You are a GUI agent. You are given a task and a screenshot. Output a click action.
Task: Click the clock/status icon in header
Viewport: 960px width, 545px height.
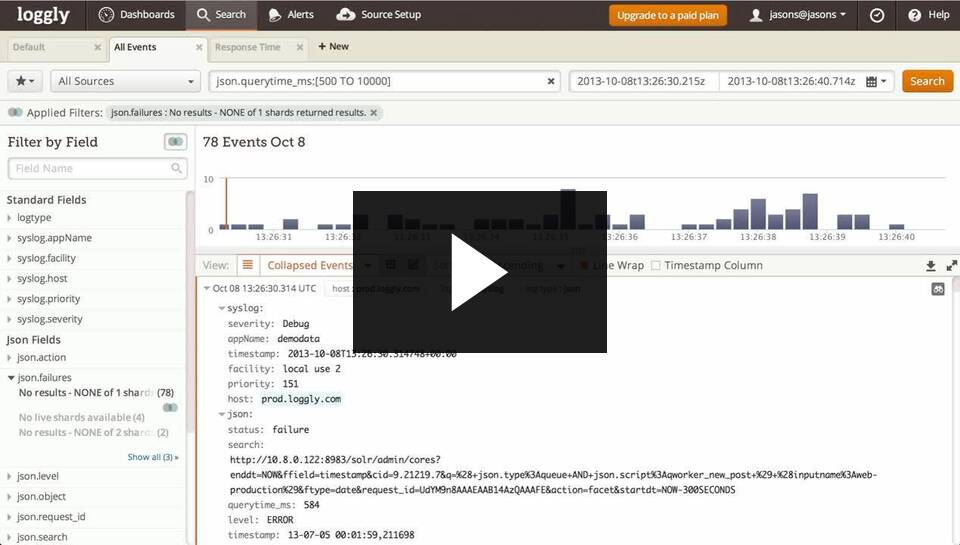tap(877, 15)
